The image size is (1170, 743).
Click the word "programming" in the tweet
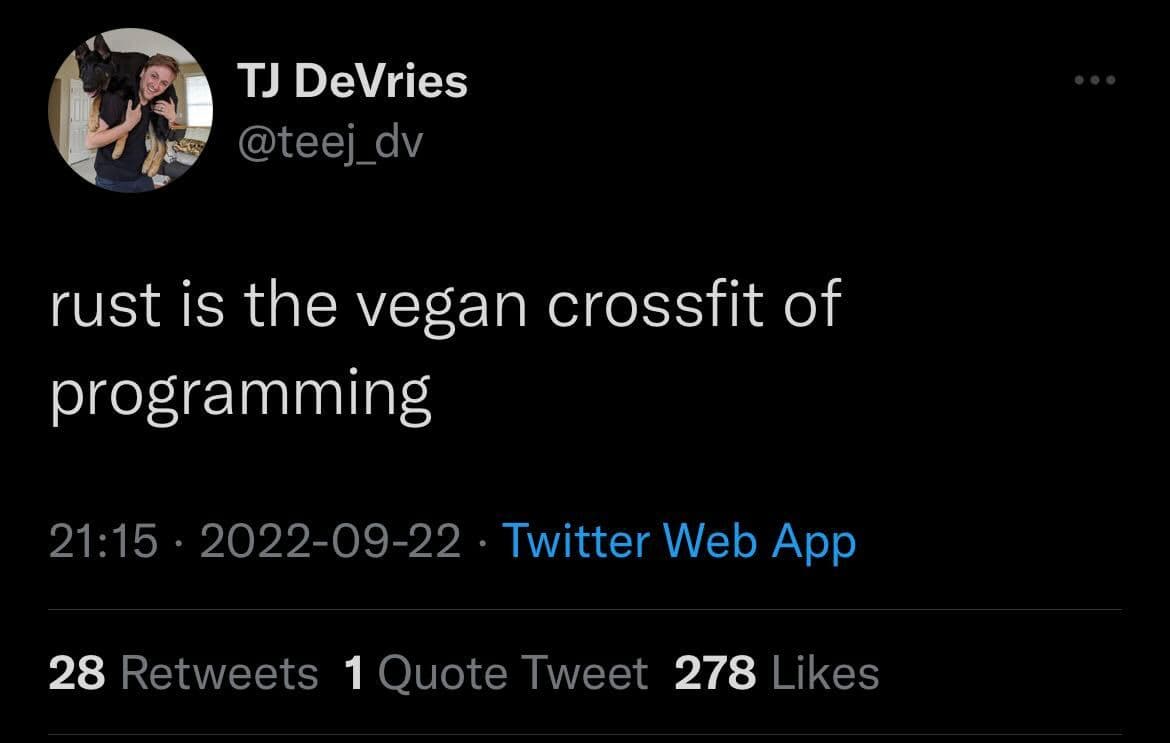(240, 394)
